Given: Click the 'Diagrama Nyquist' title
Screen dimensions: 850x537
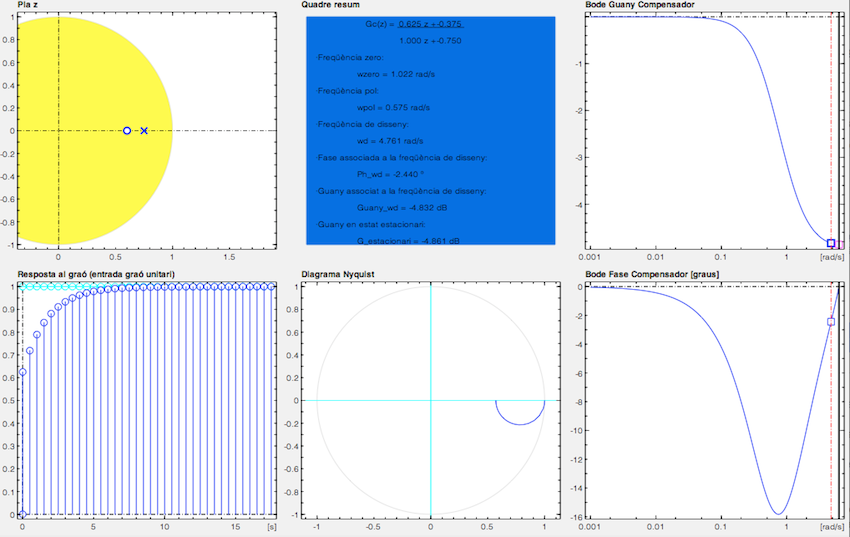Looking at the screenshot, I should pyautogui.click(x=339, y=274).
